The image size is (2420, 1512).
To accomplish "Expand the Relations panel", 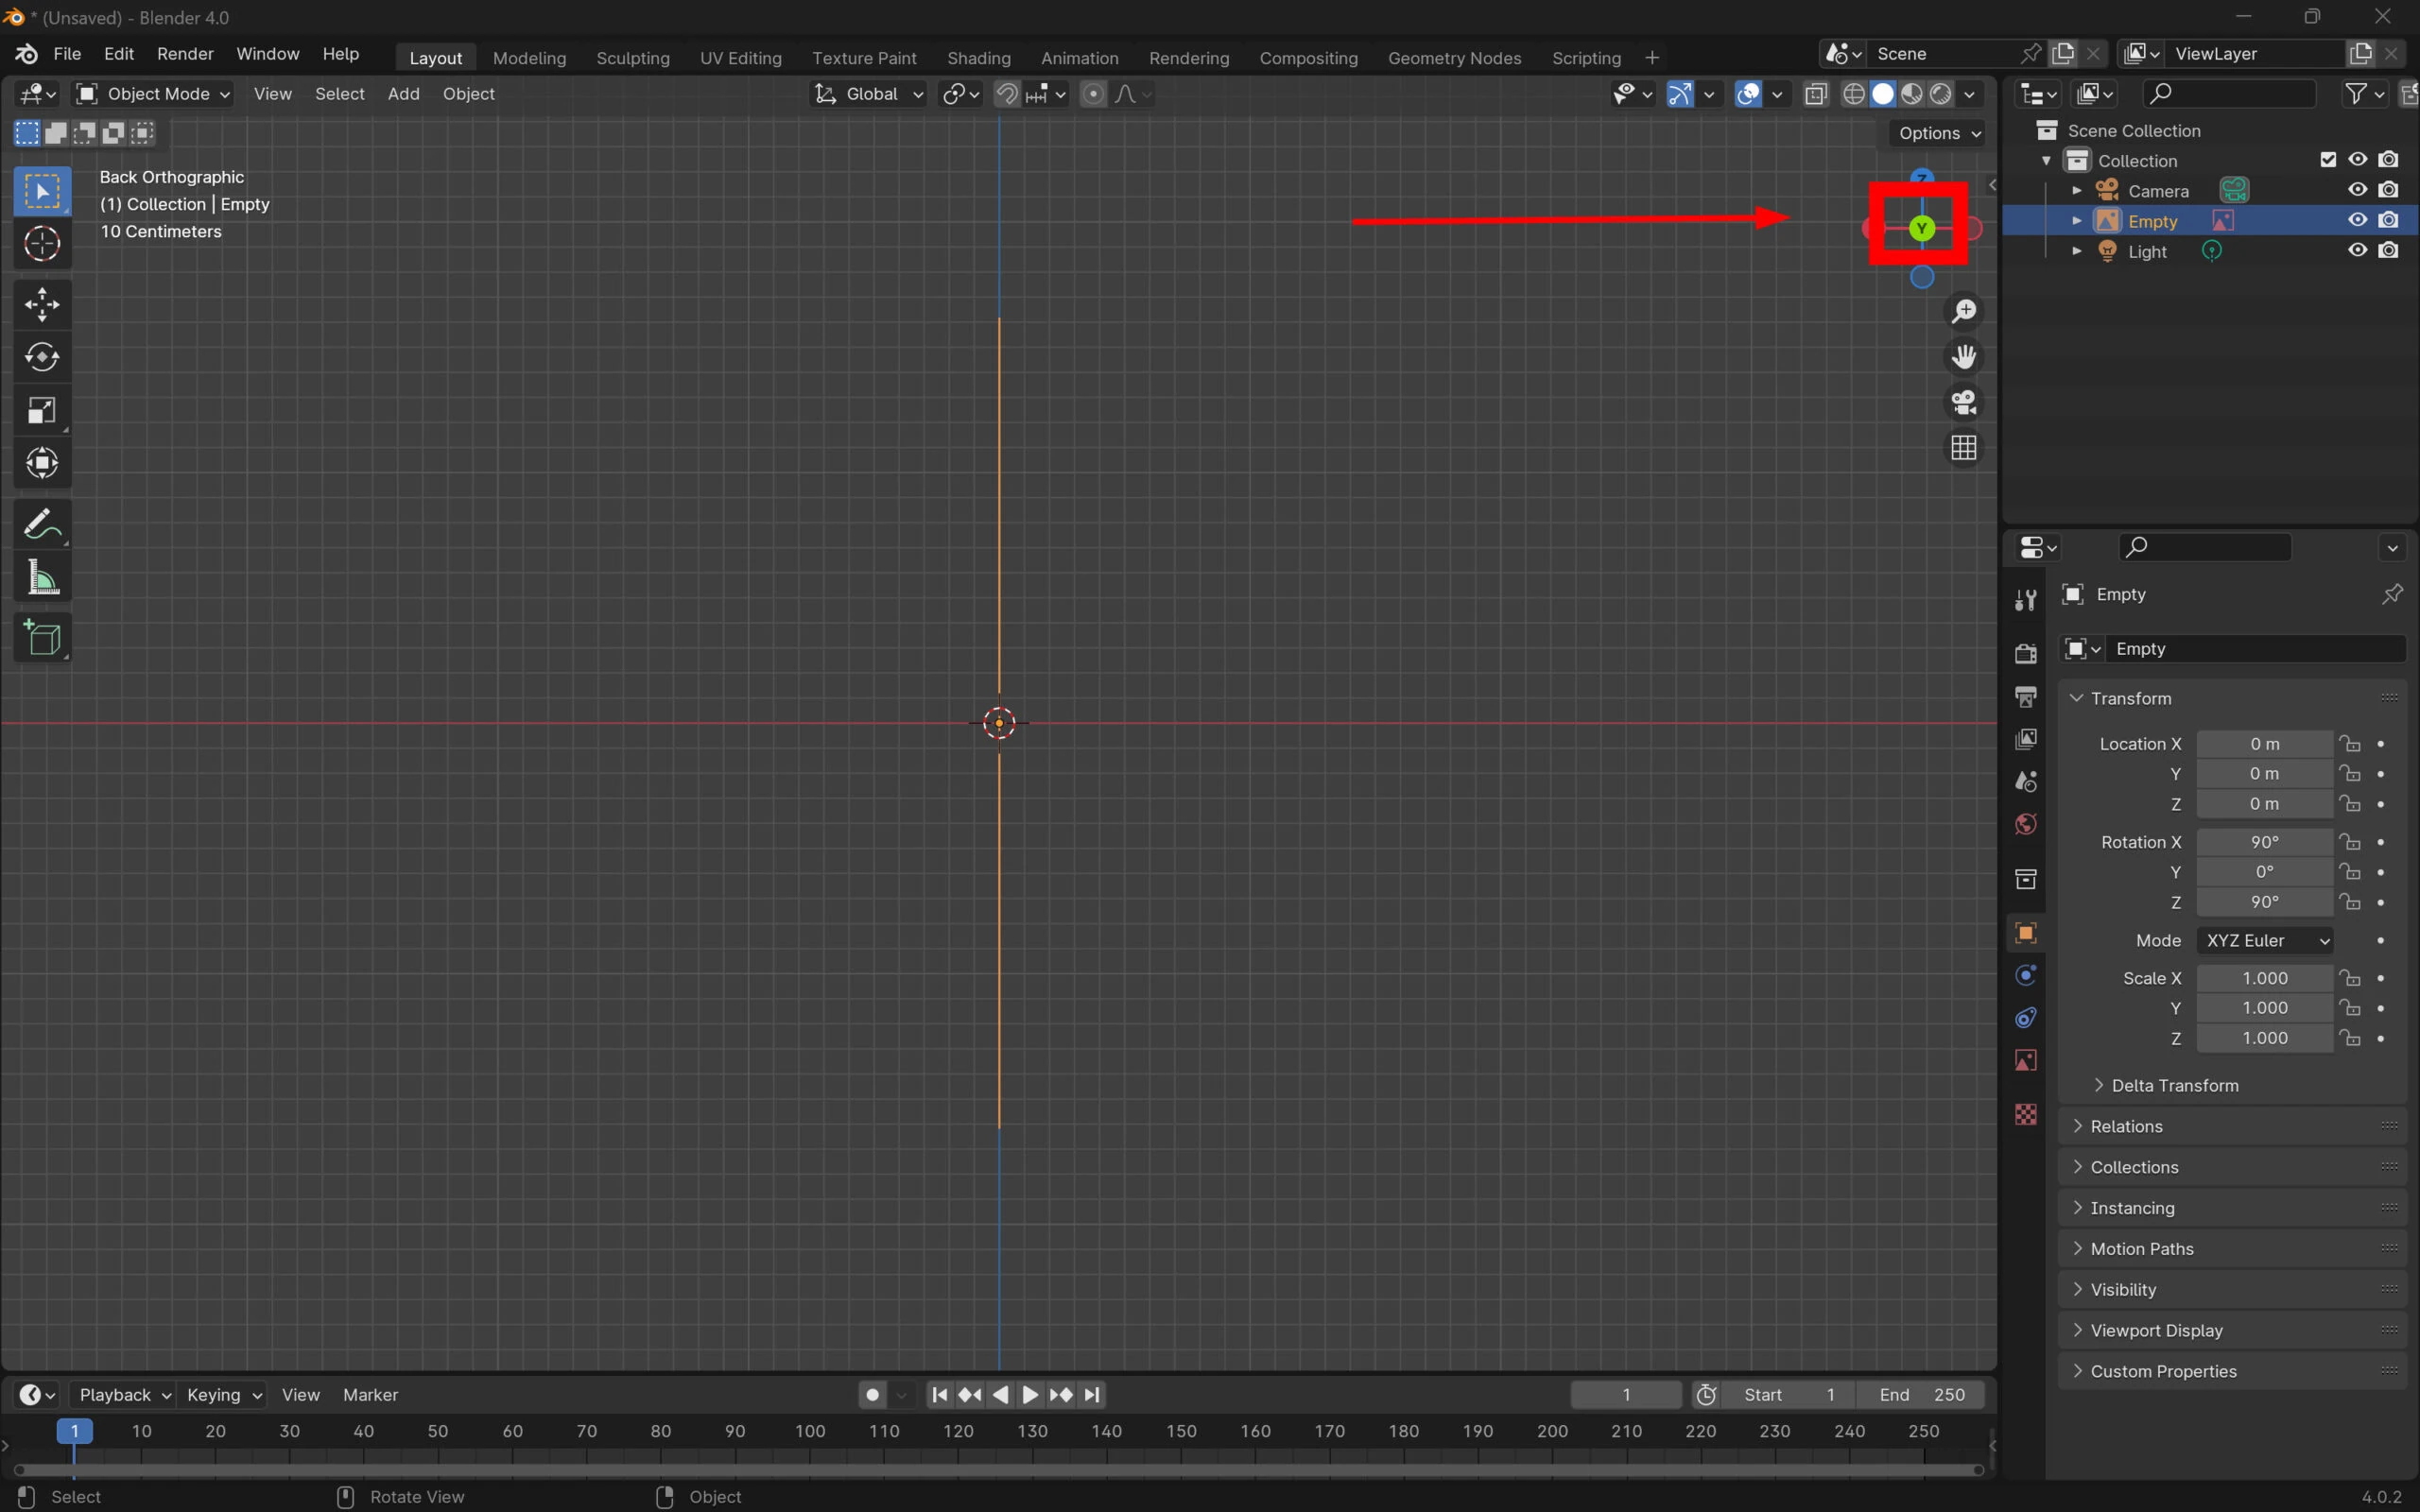I will [x=2126, y=1126].
